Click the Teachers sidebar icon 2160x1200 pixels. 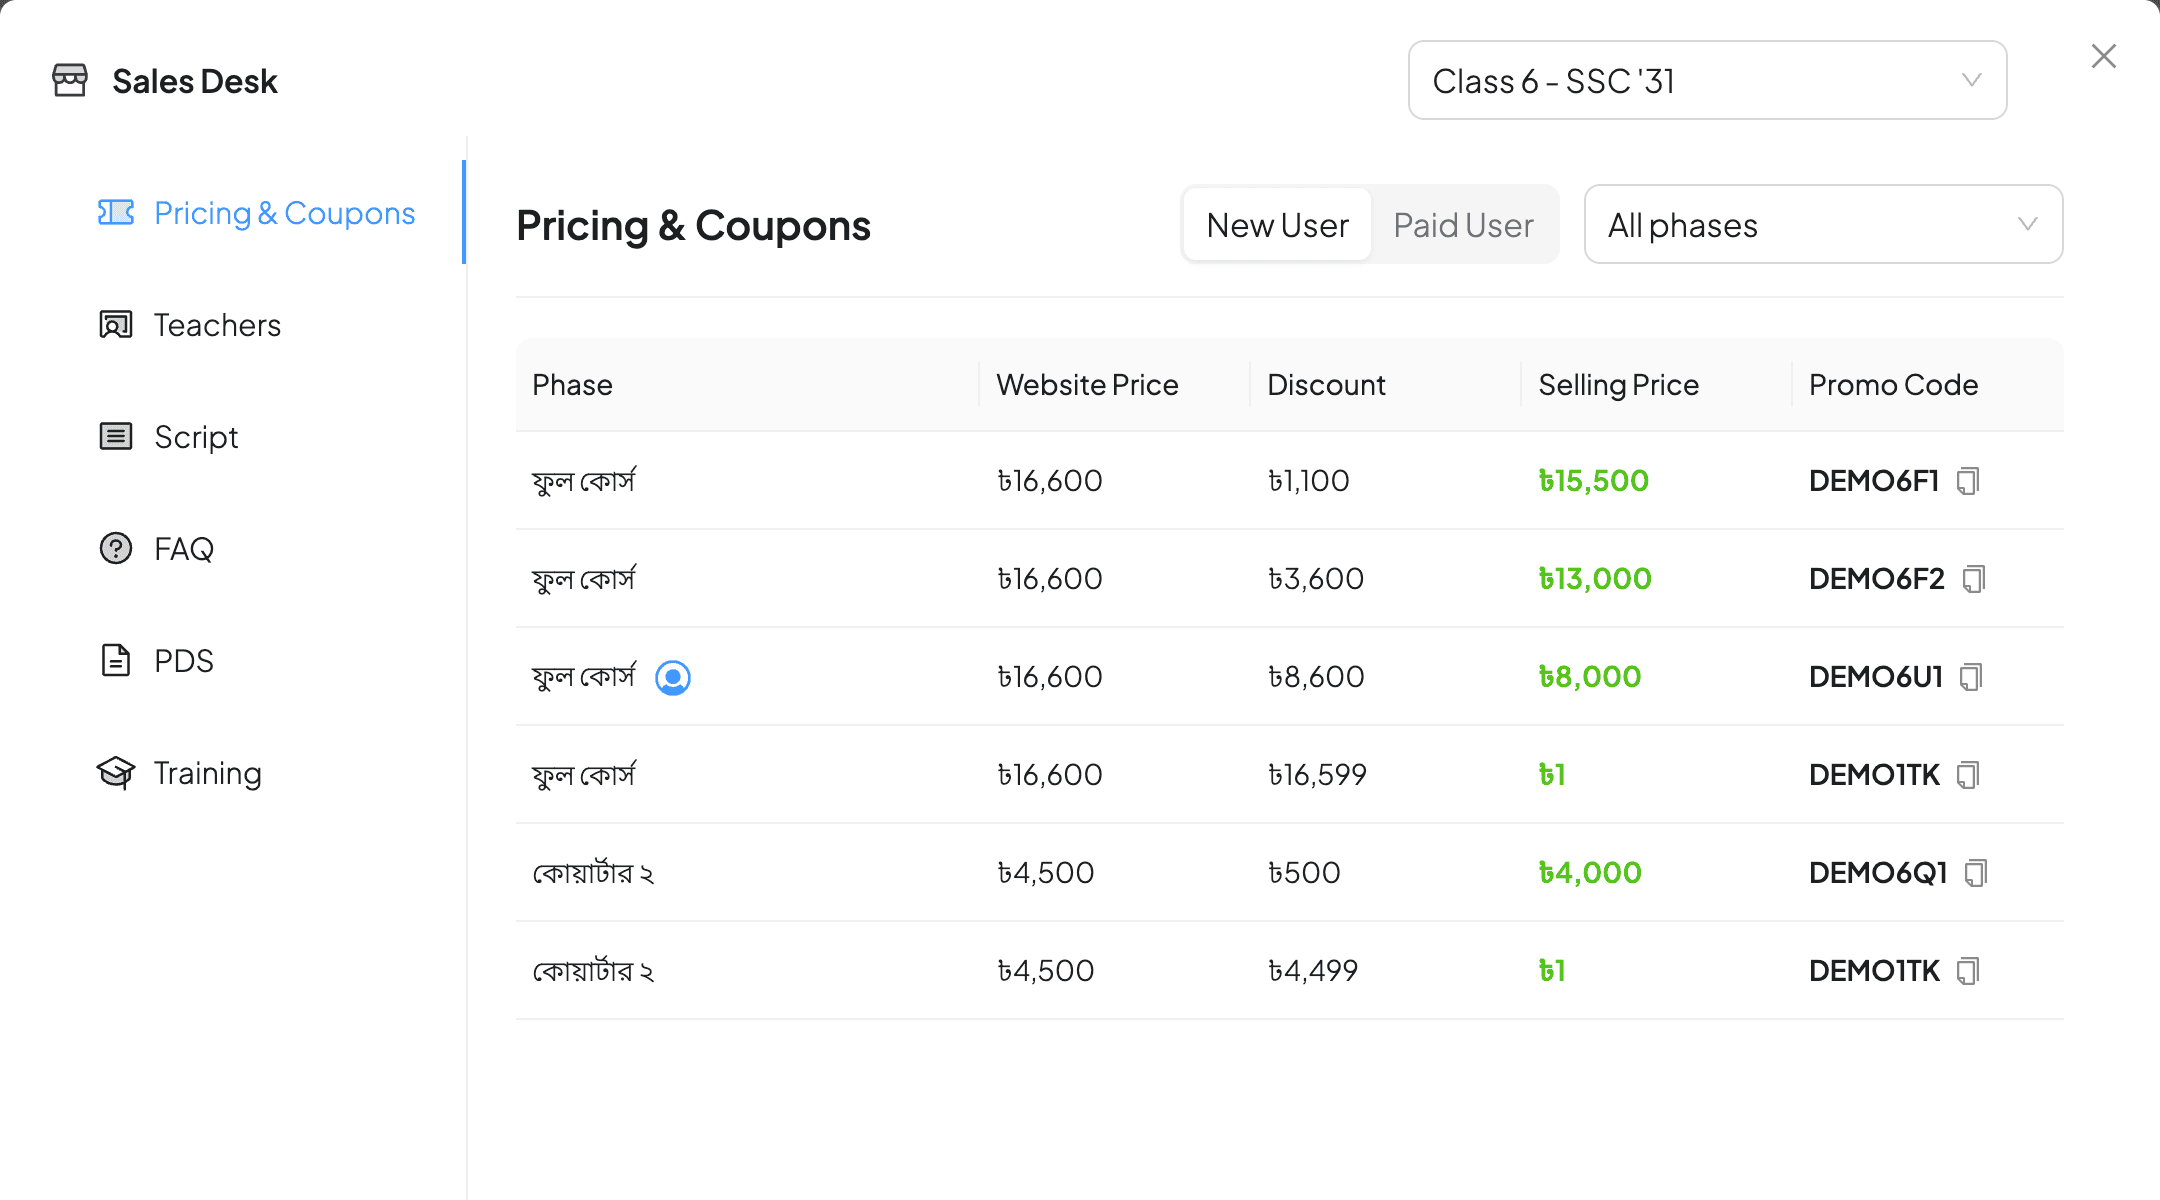tap(116, 324)
